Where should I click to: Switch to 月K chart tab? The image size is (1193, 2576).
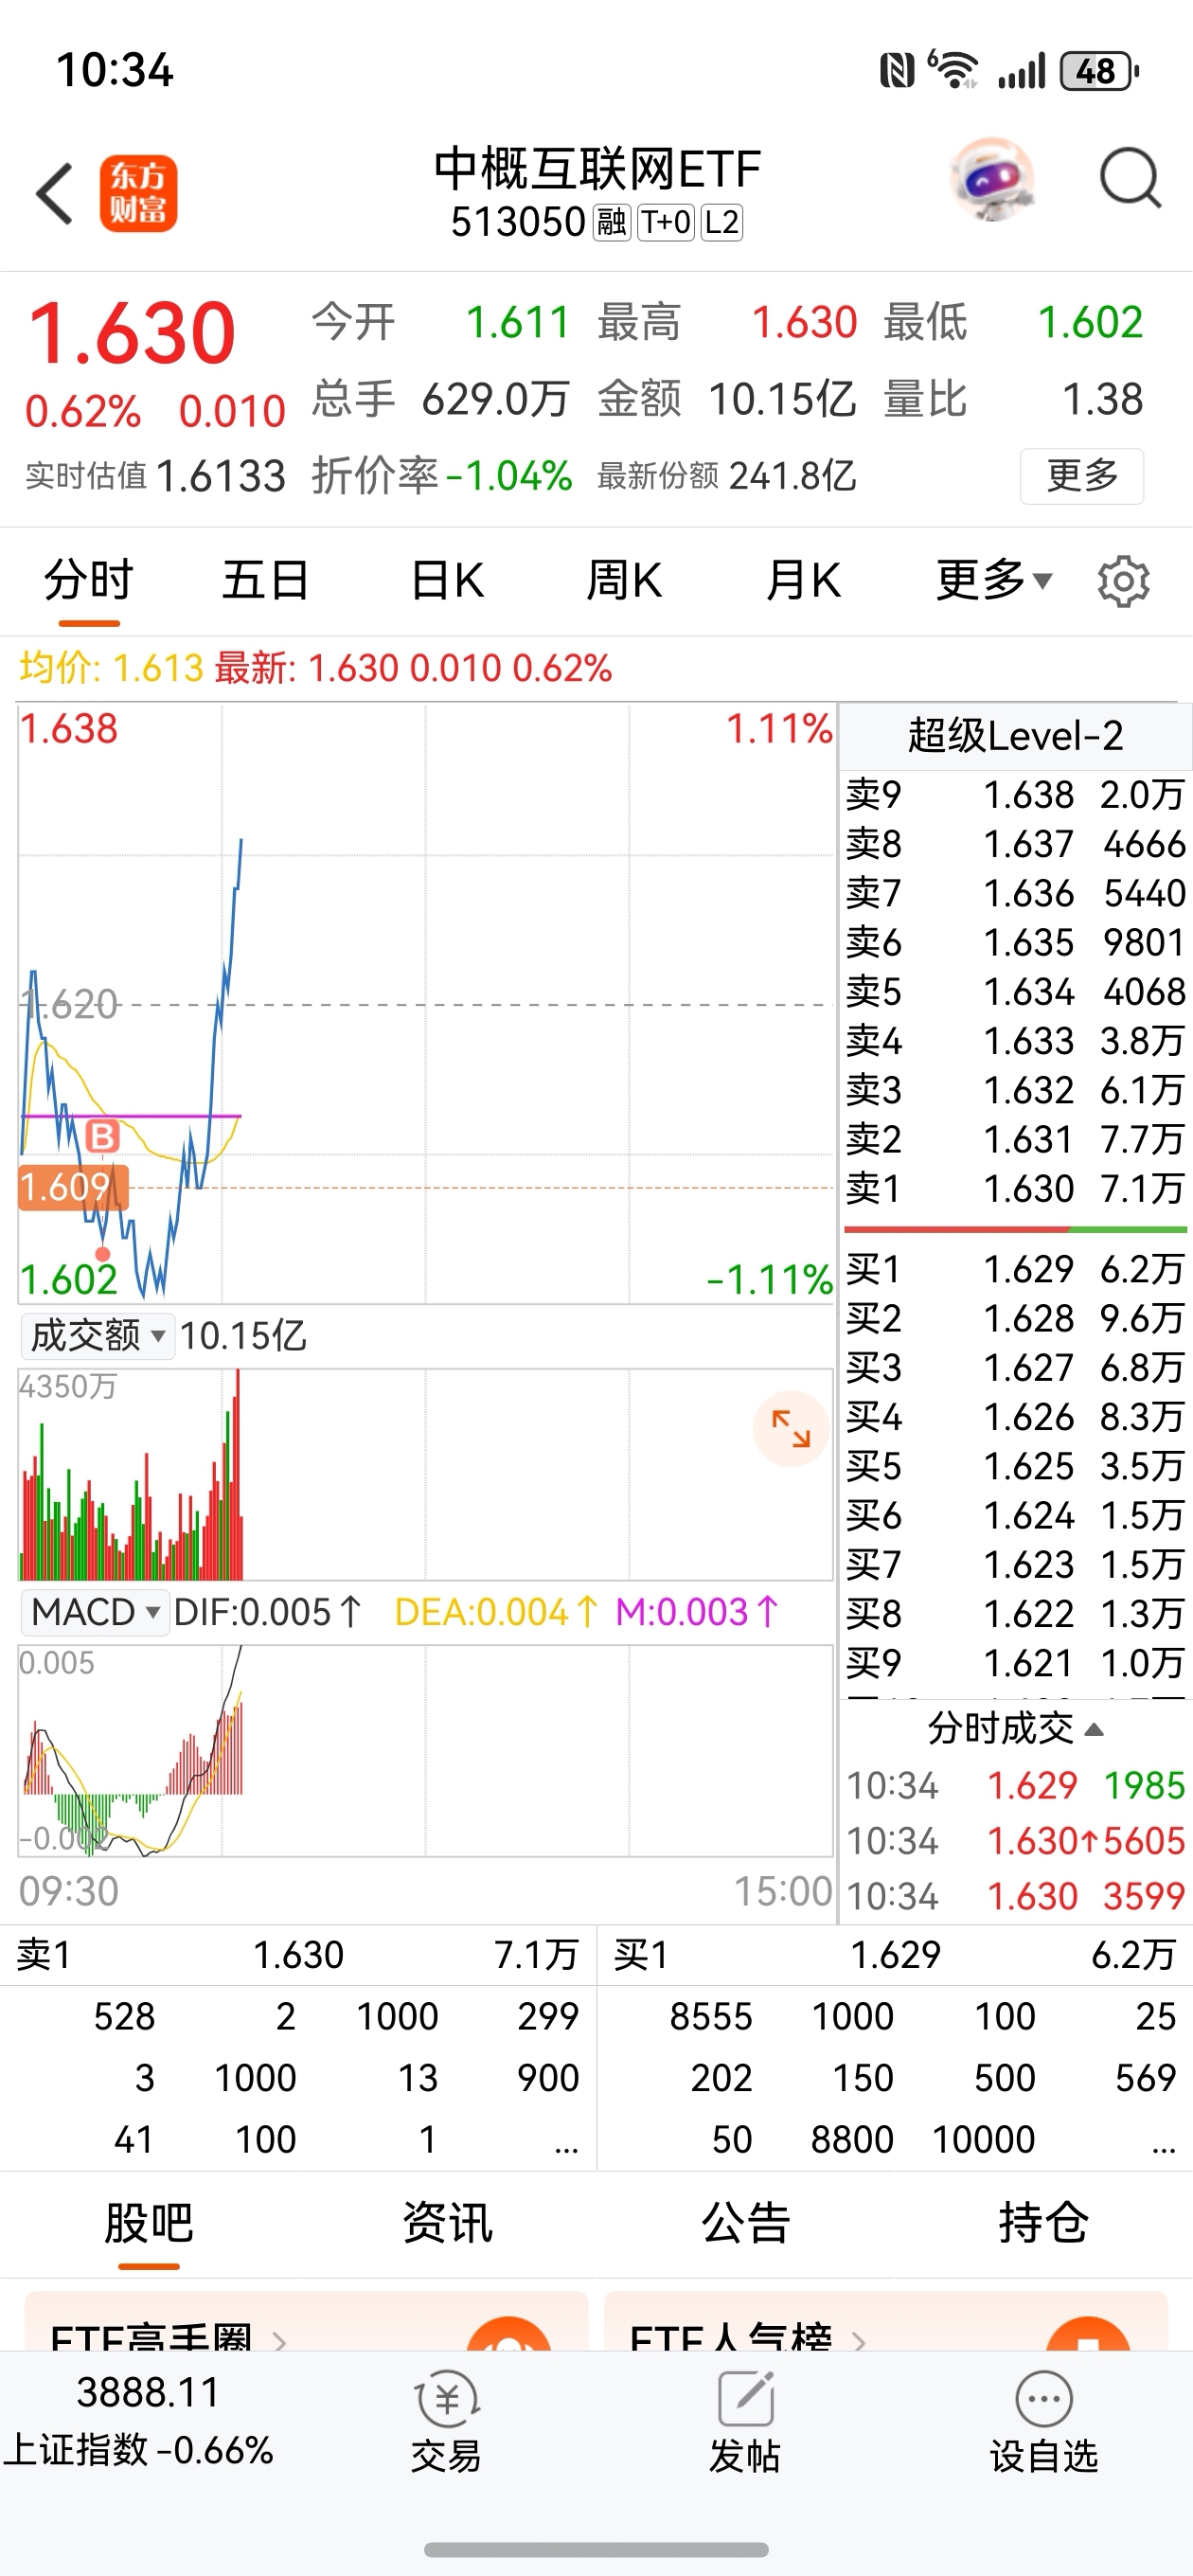click(803, 581)
